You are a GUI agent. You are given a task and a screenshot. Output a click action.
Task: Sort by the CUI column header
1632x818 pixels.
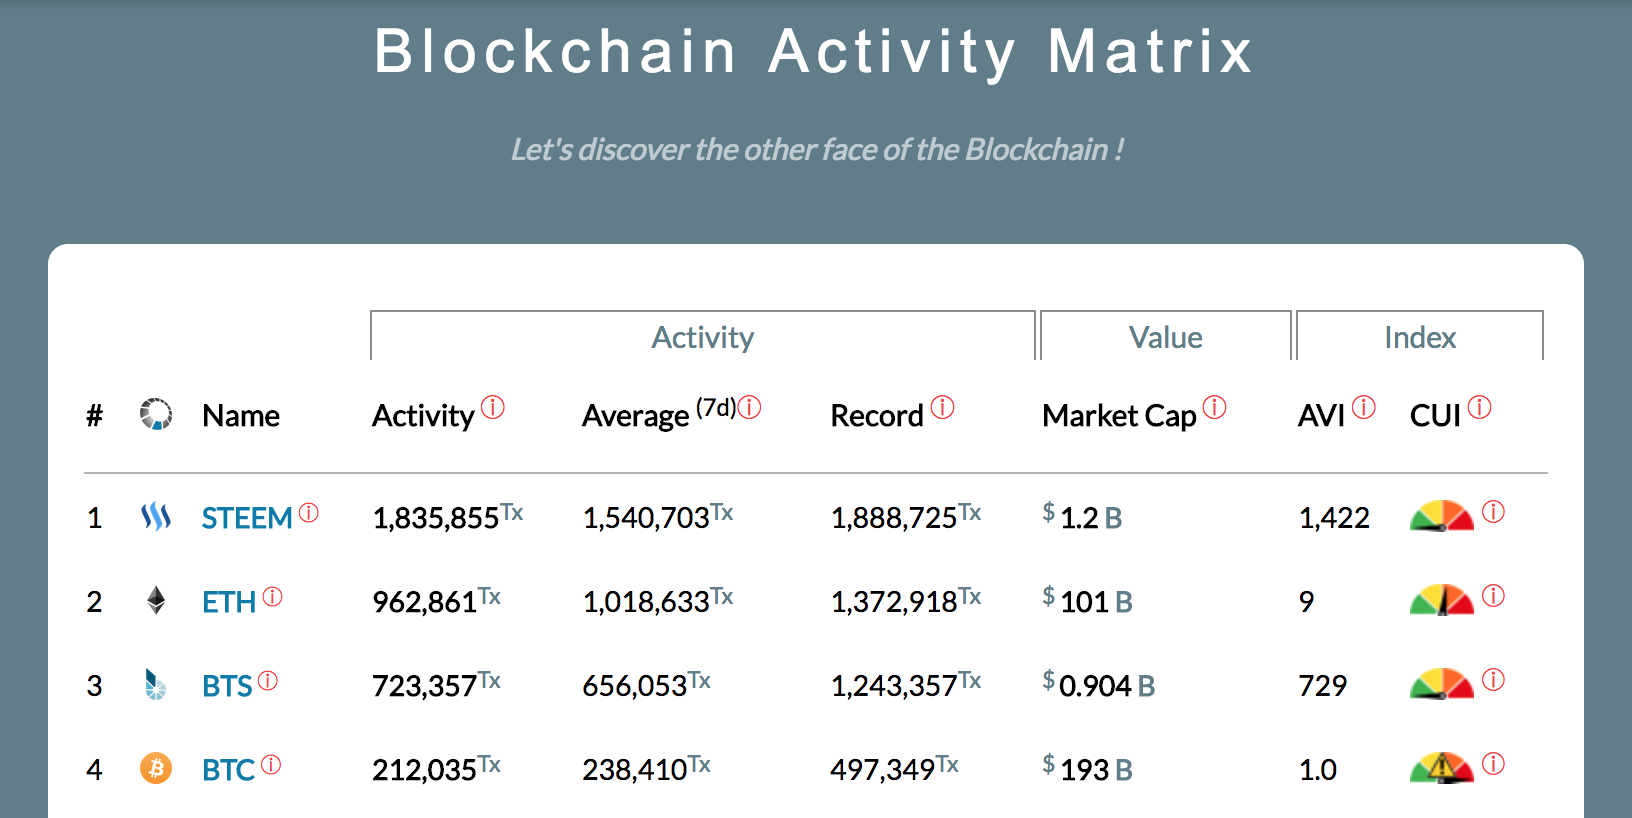point(1435,416)
